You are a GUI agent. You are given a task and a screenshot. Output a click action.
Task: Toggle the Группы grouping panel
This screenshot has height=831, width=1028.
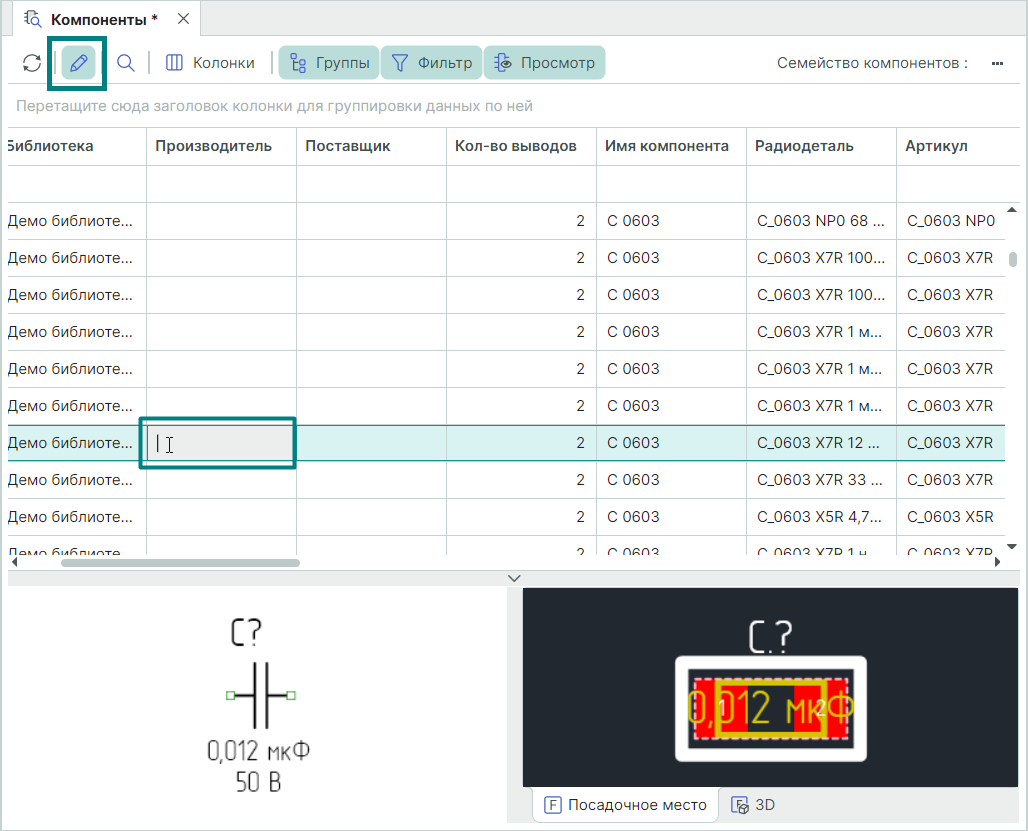pyautogui.click(x=329, y=63)
